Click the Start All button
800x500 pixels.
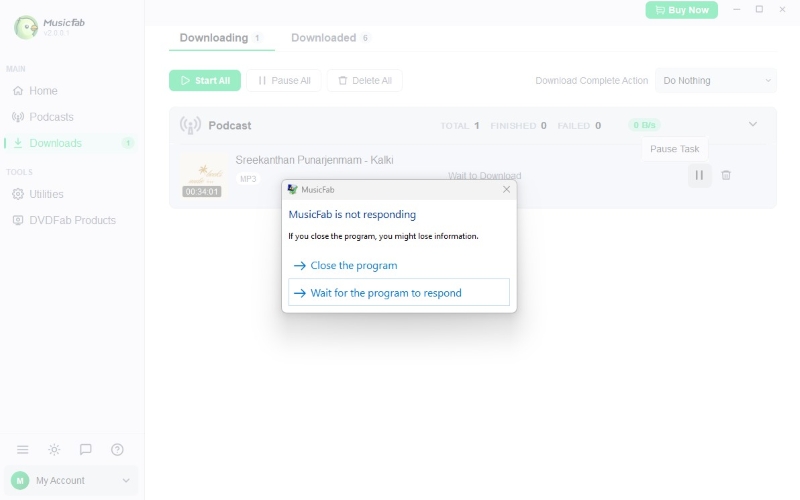pyautogui.click(x=205, y=81)
